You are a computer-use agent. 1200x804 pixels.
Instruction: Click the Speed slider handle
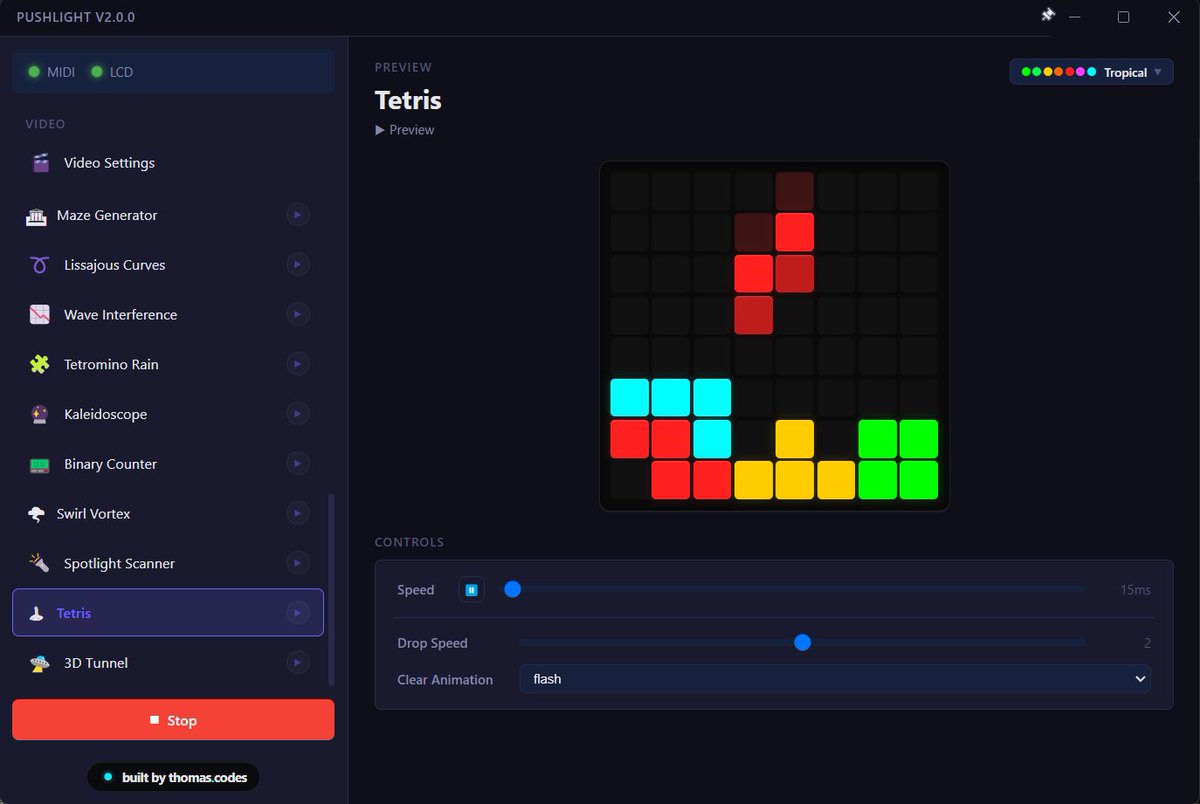(x=512, y=589)
